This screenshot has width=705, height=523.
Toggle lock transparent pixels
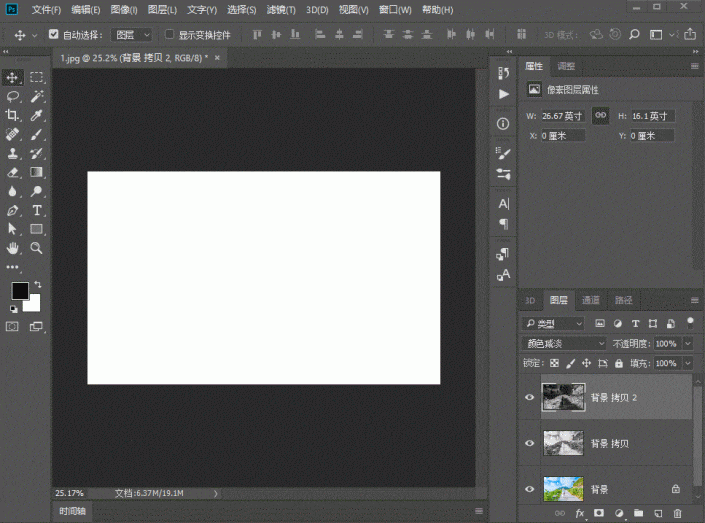(554, 363)
